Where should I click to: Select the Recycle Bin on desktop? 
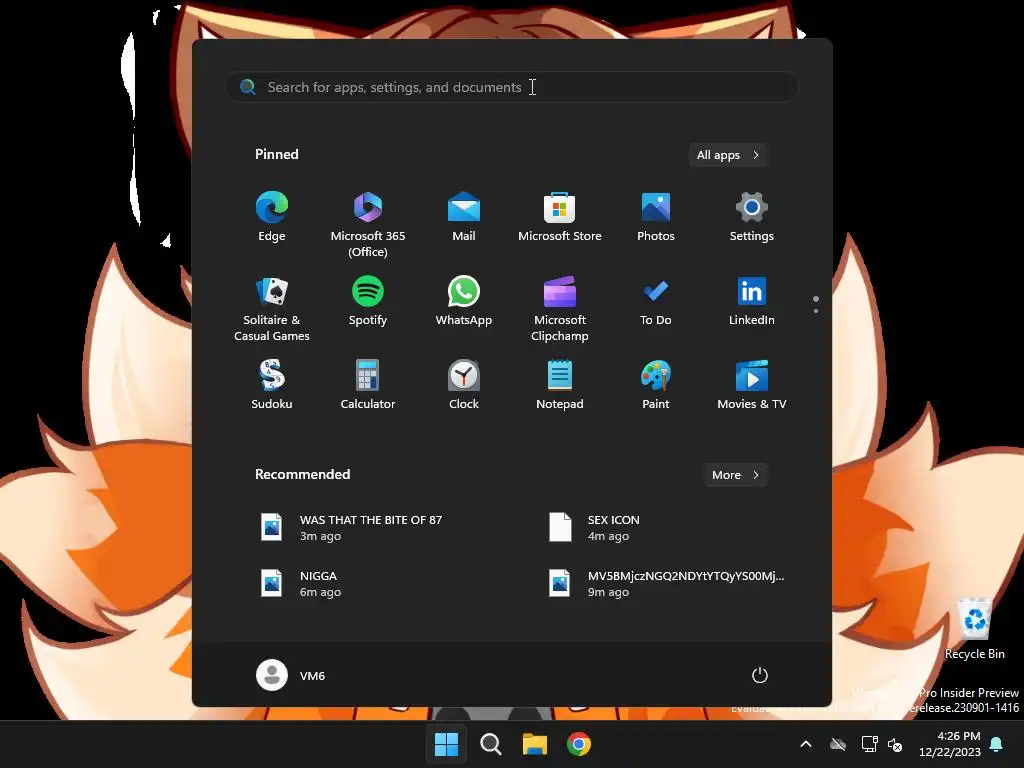pyautogui.click(x=974, y=630)
